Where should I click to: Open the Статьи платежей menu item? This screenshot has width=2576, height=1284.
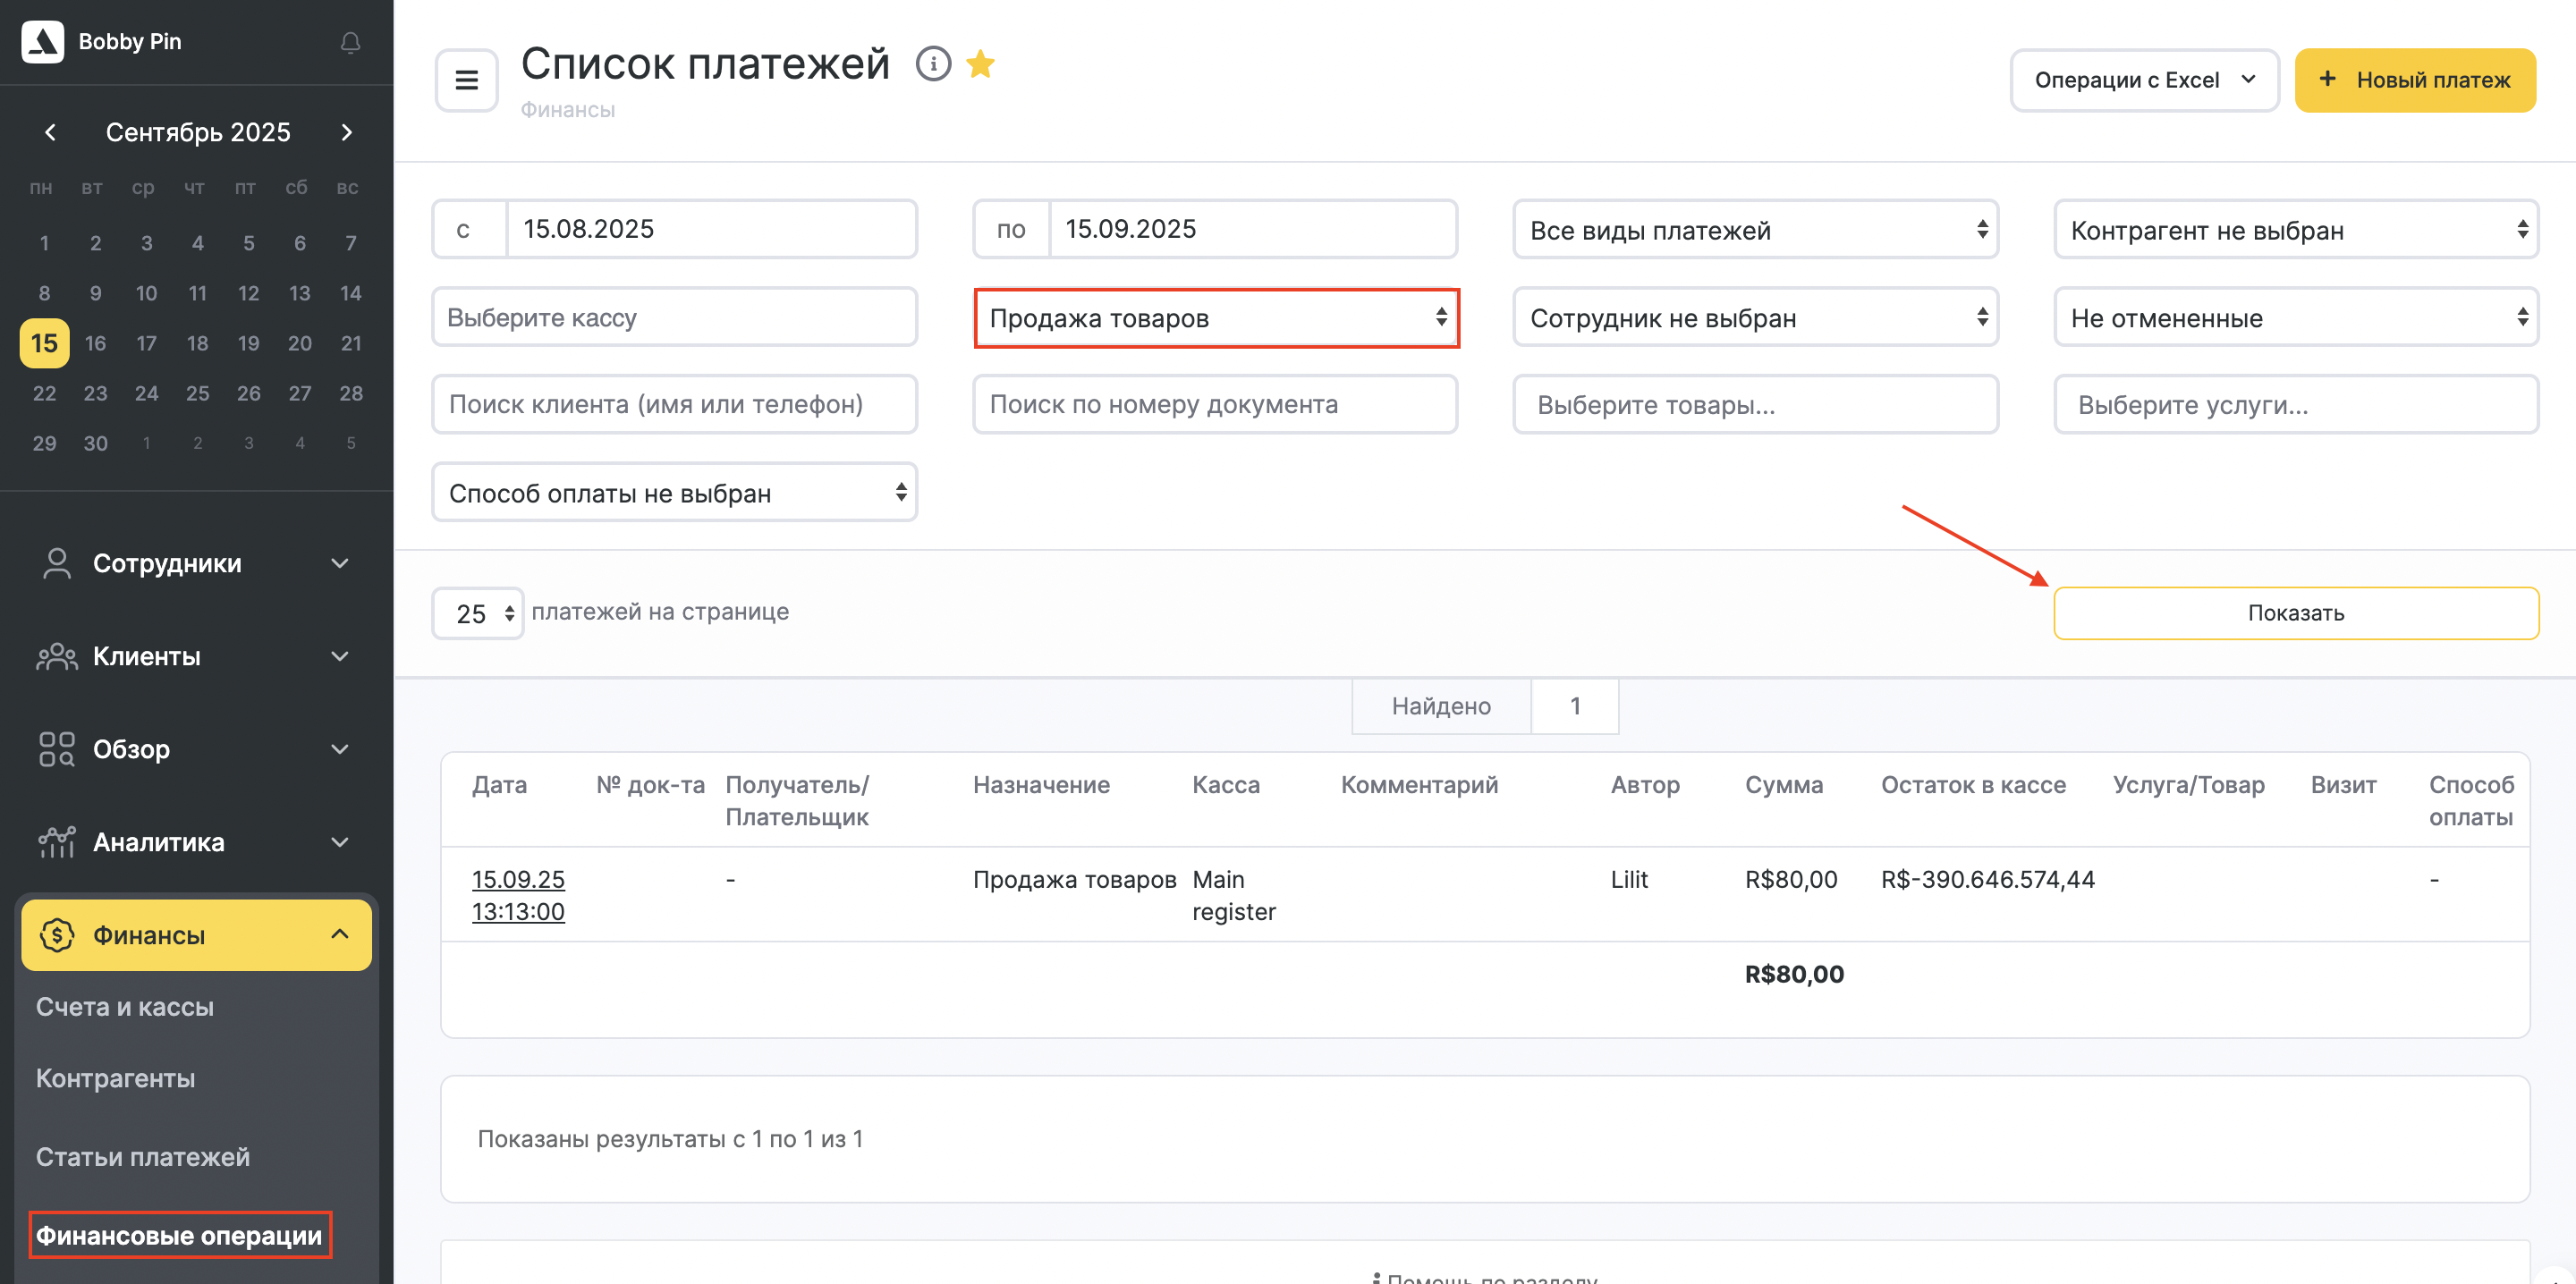[x=143, y=1157]
